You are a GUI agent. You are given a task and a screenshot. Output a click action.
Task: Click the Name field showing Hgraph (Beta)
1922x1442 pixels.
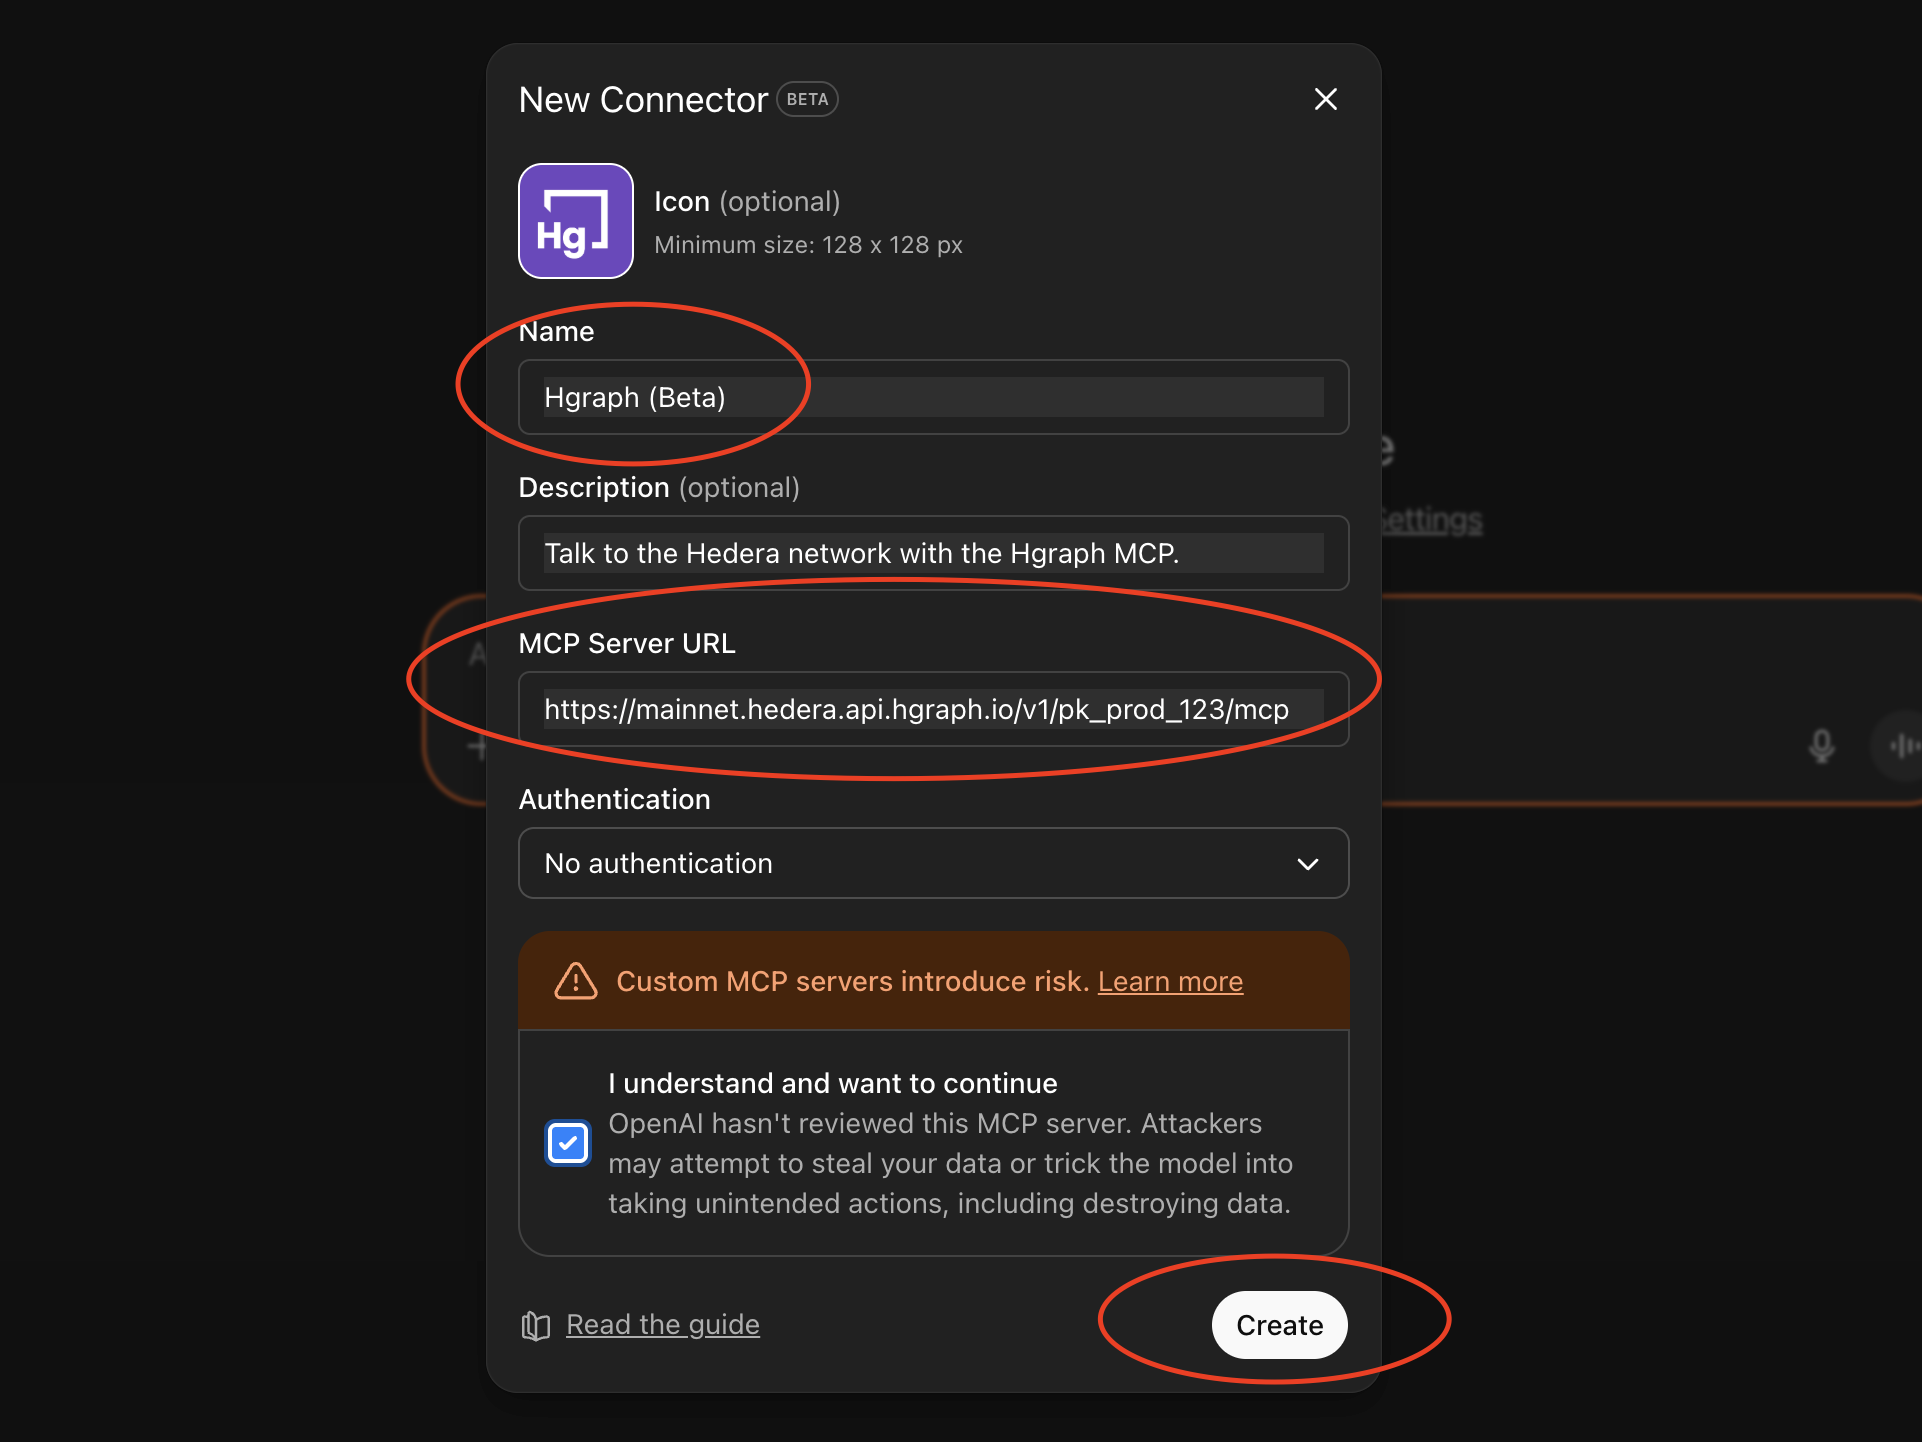[932, 397]
